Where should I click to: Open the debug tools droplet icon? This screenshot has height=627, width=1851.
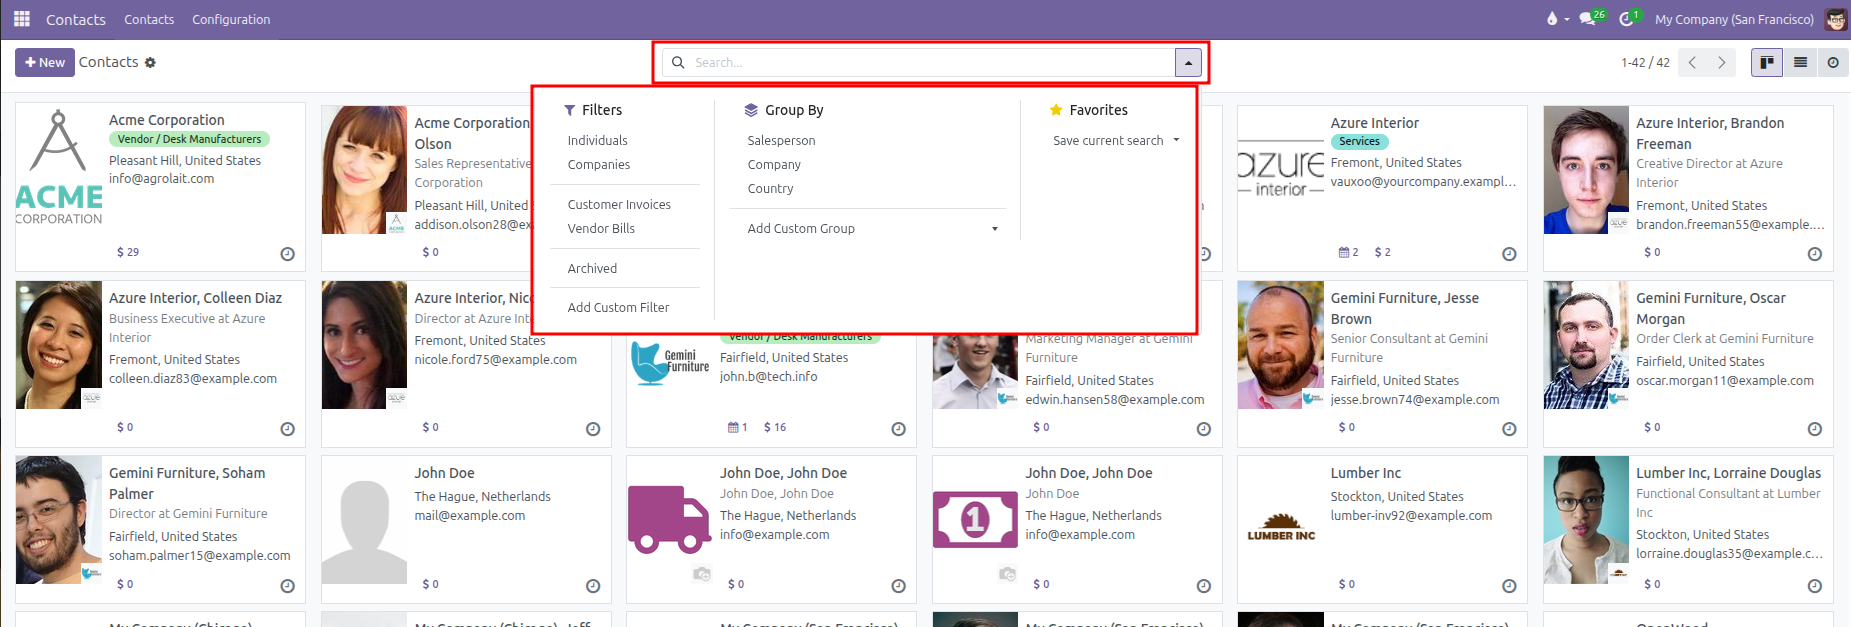(1551, 19)
